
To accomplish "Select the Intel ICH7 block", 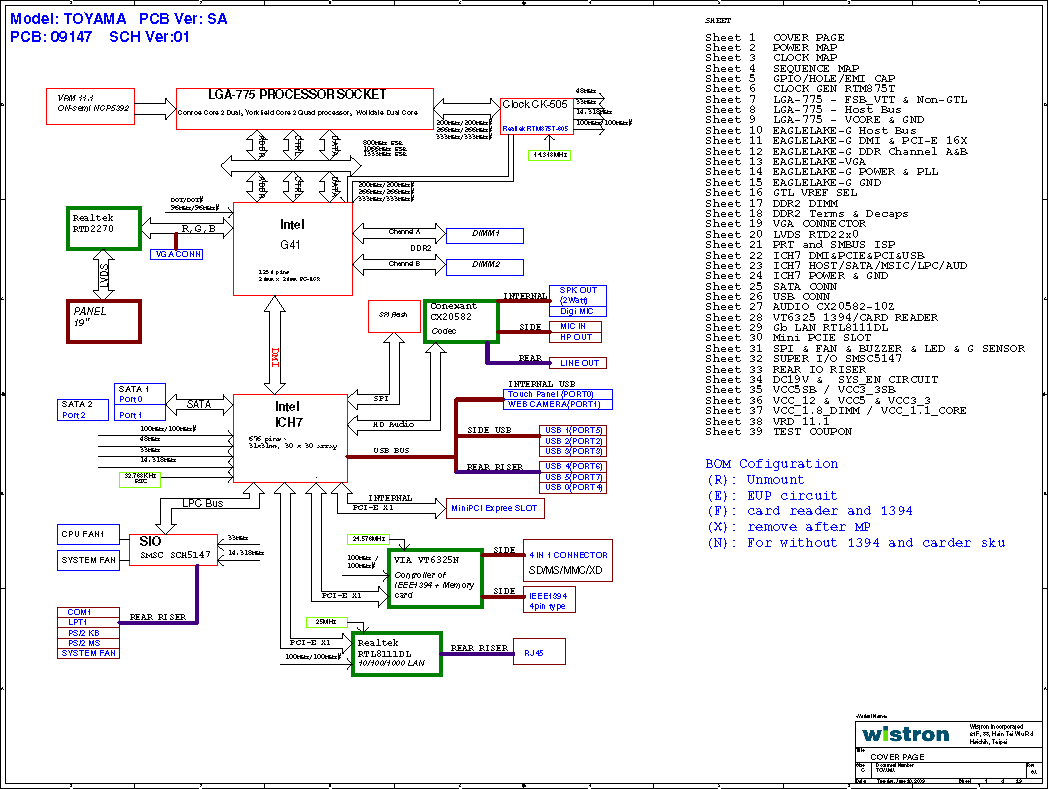I will pos(290,438).
